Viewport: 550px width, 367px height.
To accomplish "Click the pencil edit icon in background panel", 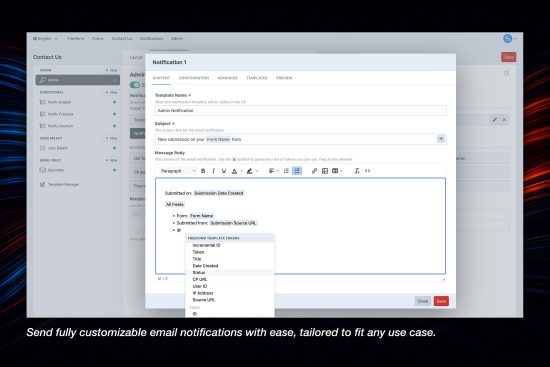I will pos(495,120).
